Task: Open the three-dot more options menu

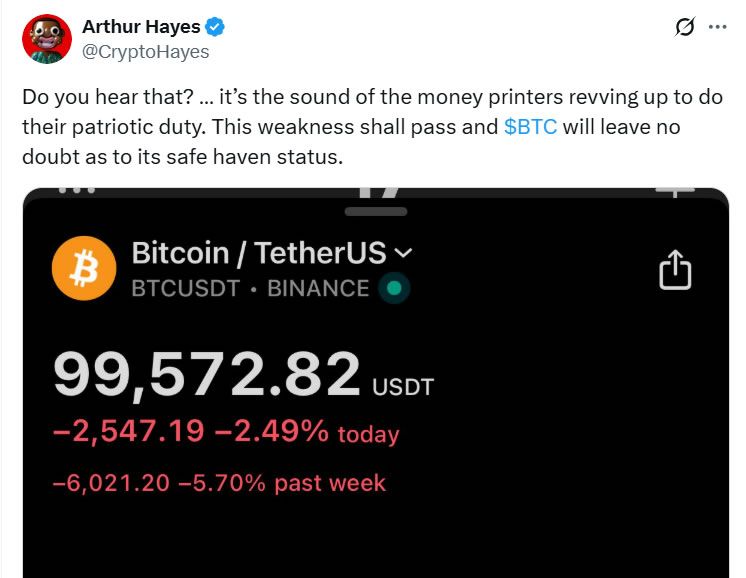Action: [717, 27]
